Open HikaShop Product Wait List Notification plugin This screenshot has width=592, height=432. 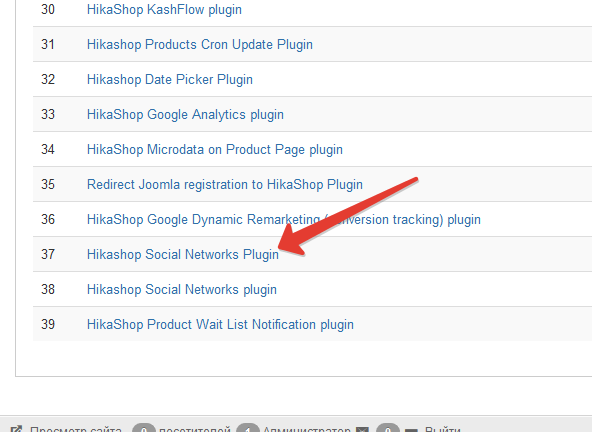point(220,324)
